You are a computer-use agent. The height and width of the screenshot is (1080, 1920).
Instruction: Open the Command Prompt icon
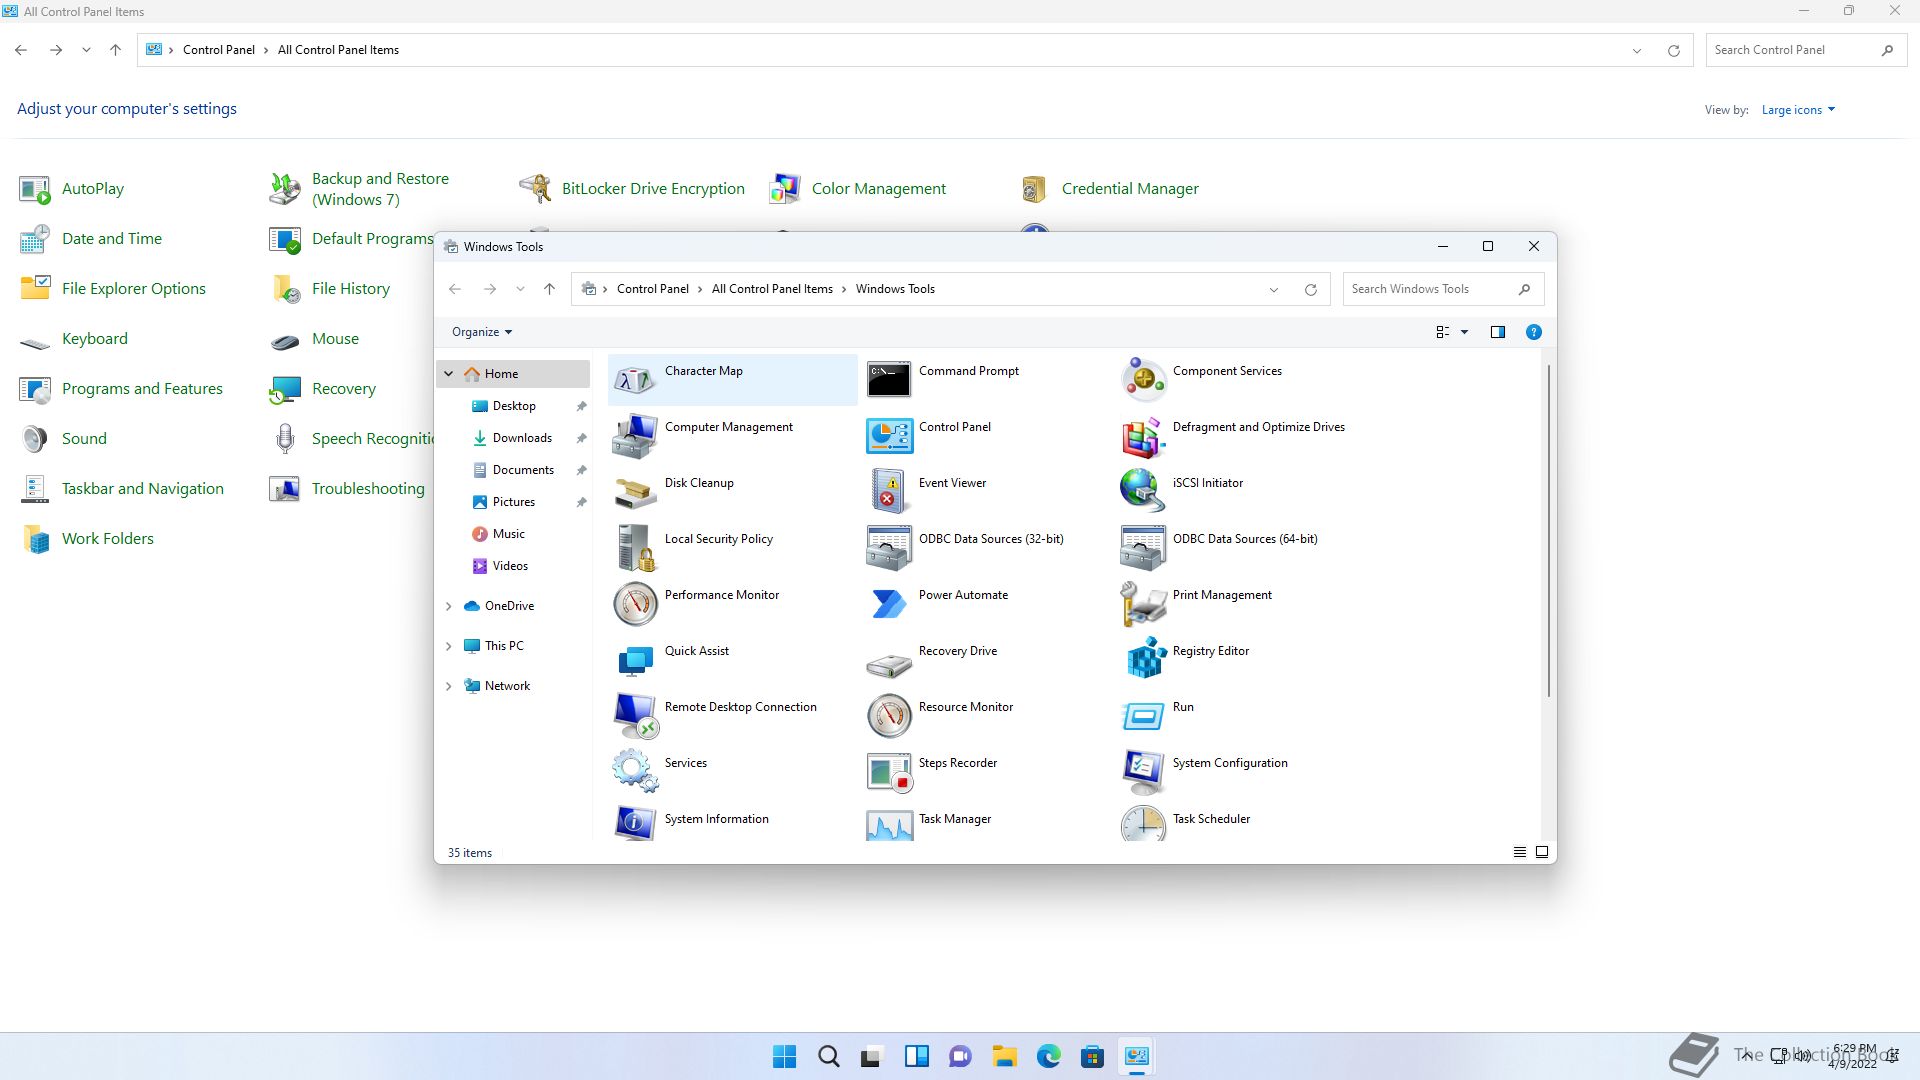(889, 380)
